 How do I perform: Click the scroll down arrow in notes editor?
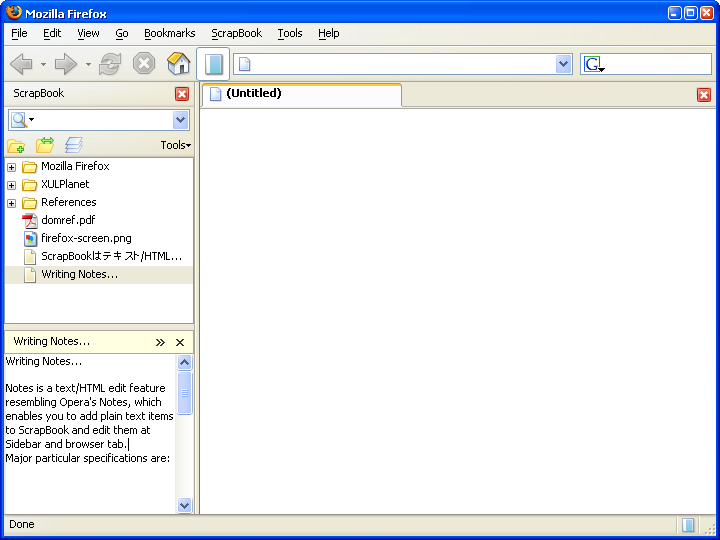point(185,506)
